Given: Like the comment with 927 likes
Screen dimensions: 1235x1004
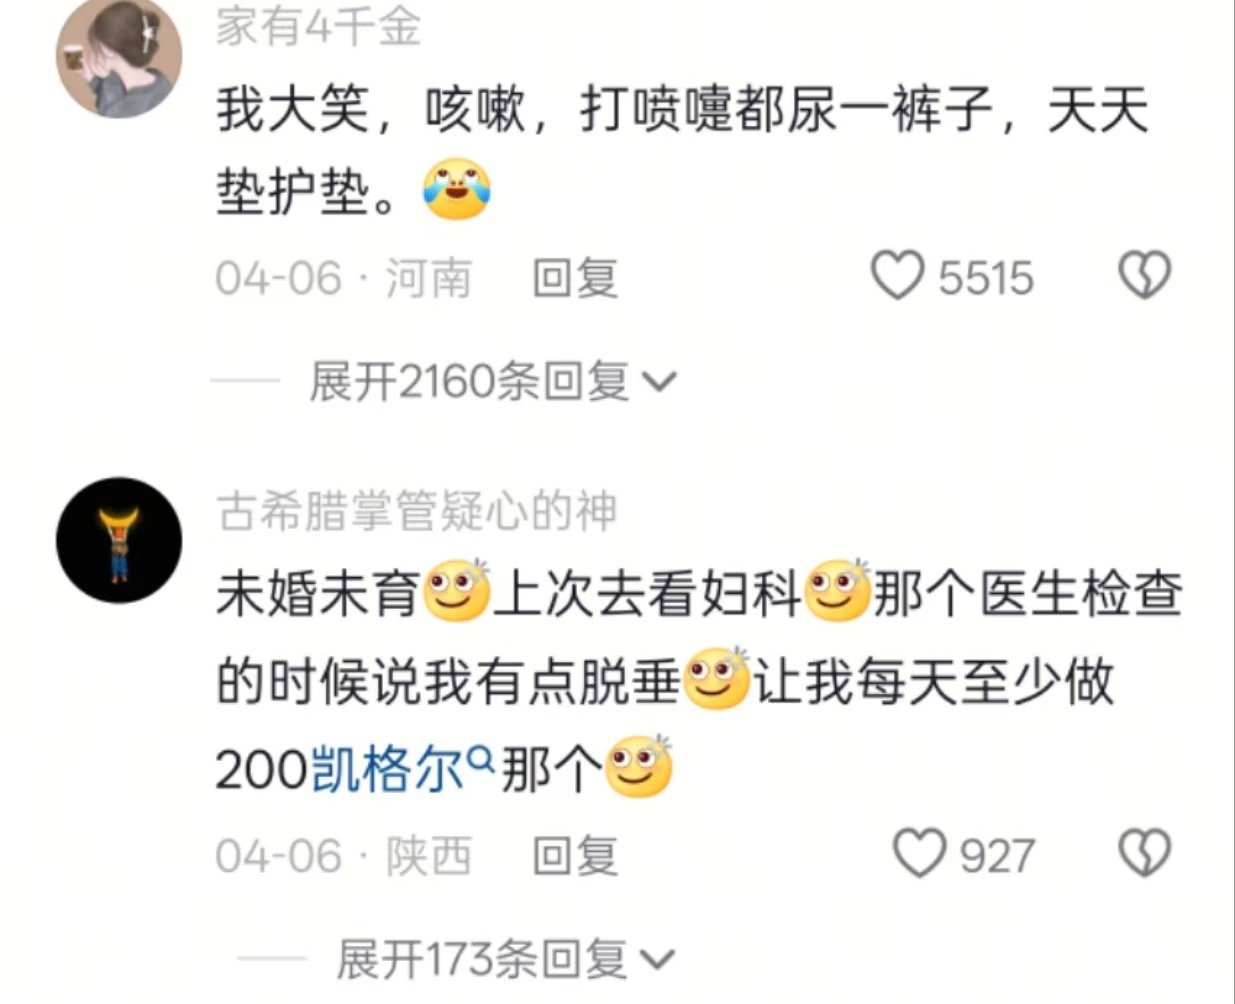Looking at the screenshot, I should tap(918, 855).
